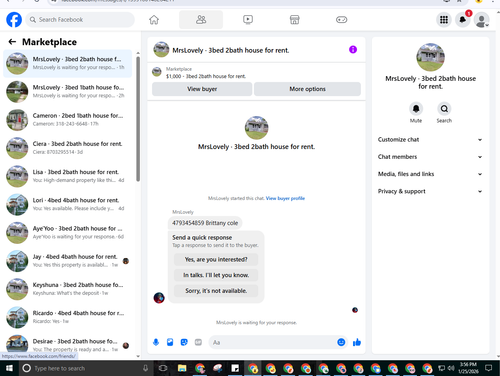Viewport: 500px width, 376px height.
Task: Click the Type here to search box
Action: pos(85,368)
